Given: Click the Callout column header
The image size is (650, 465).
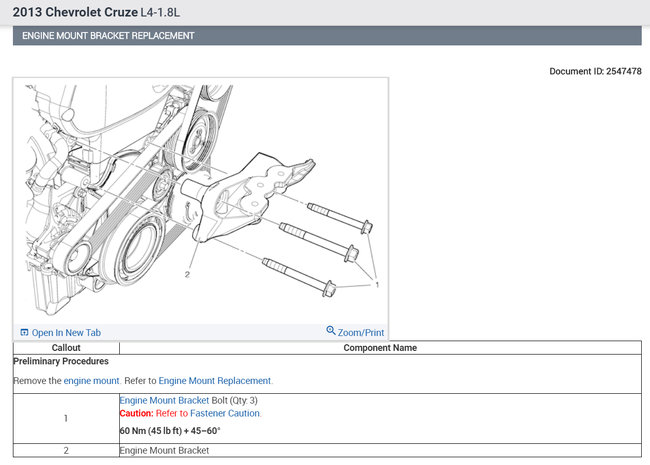Looking at the screenshot, I should pyautogui.click(x=65, y=348).
